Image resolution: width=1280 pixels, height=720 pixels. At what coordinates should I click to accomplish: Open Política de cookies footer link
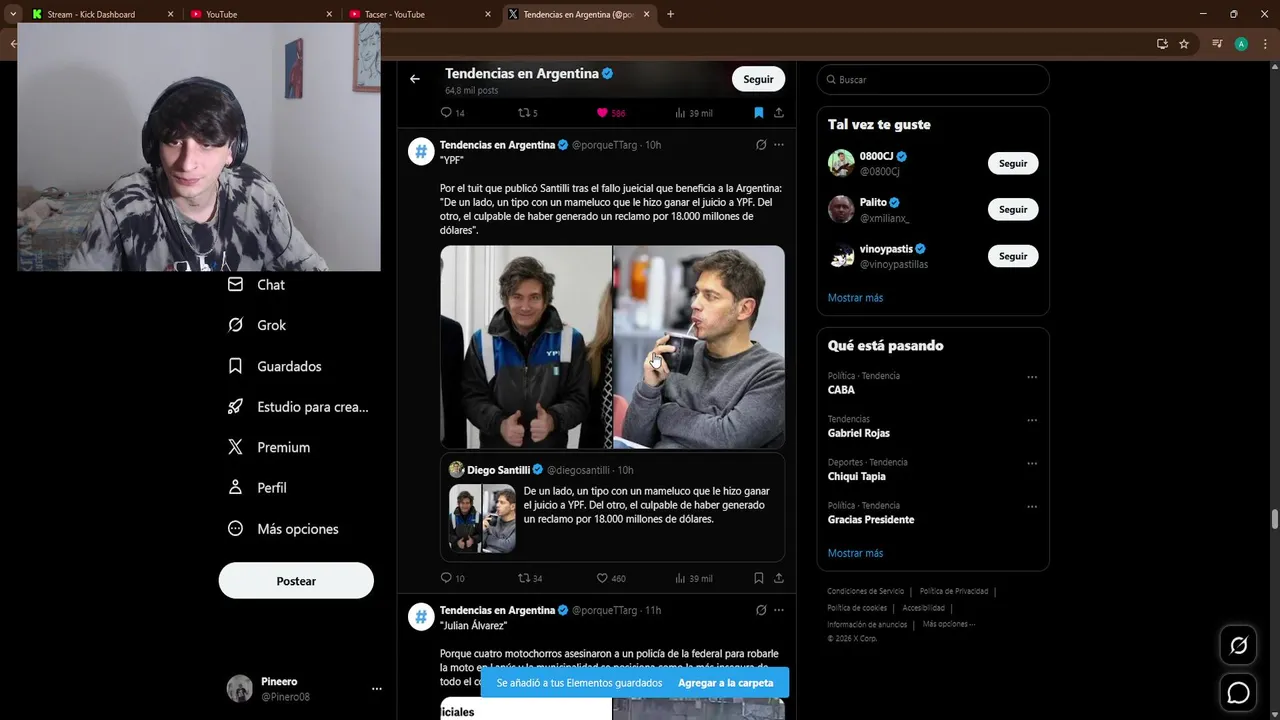click(x=857, y=608)
